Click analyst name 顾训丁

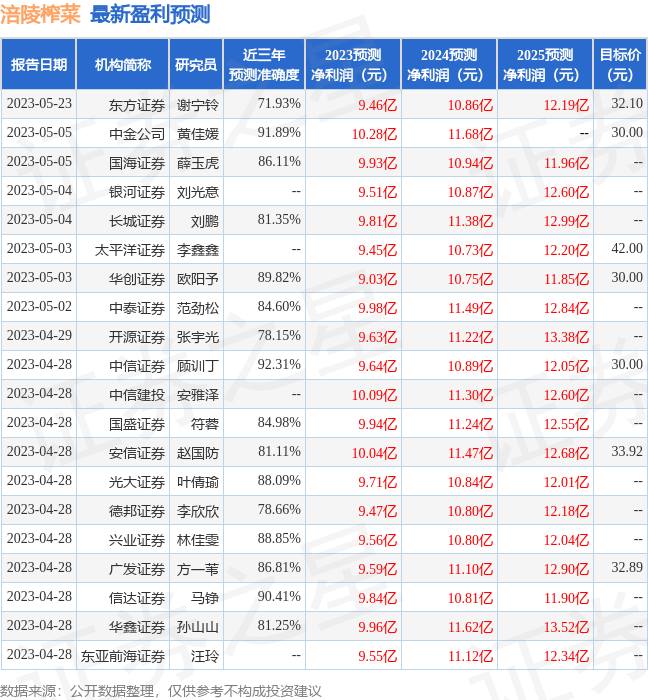point(198,366)
